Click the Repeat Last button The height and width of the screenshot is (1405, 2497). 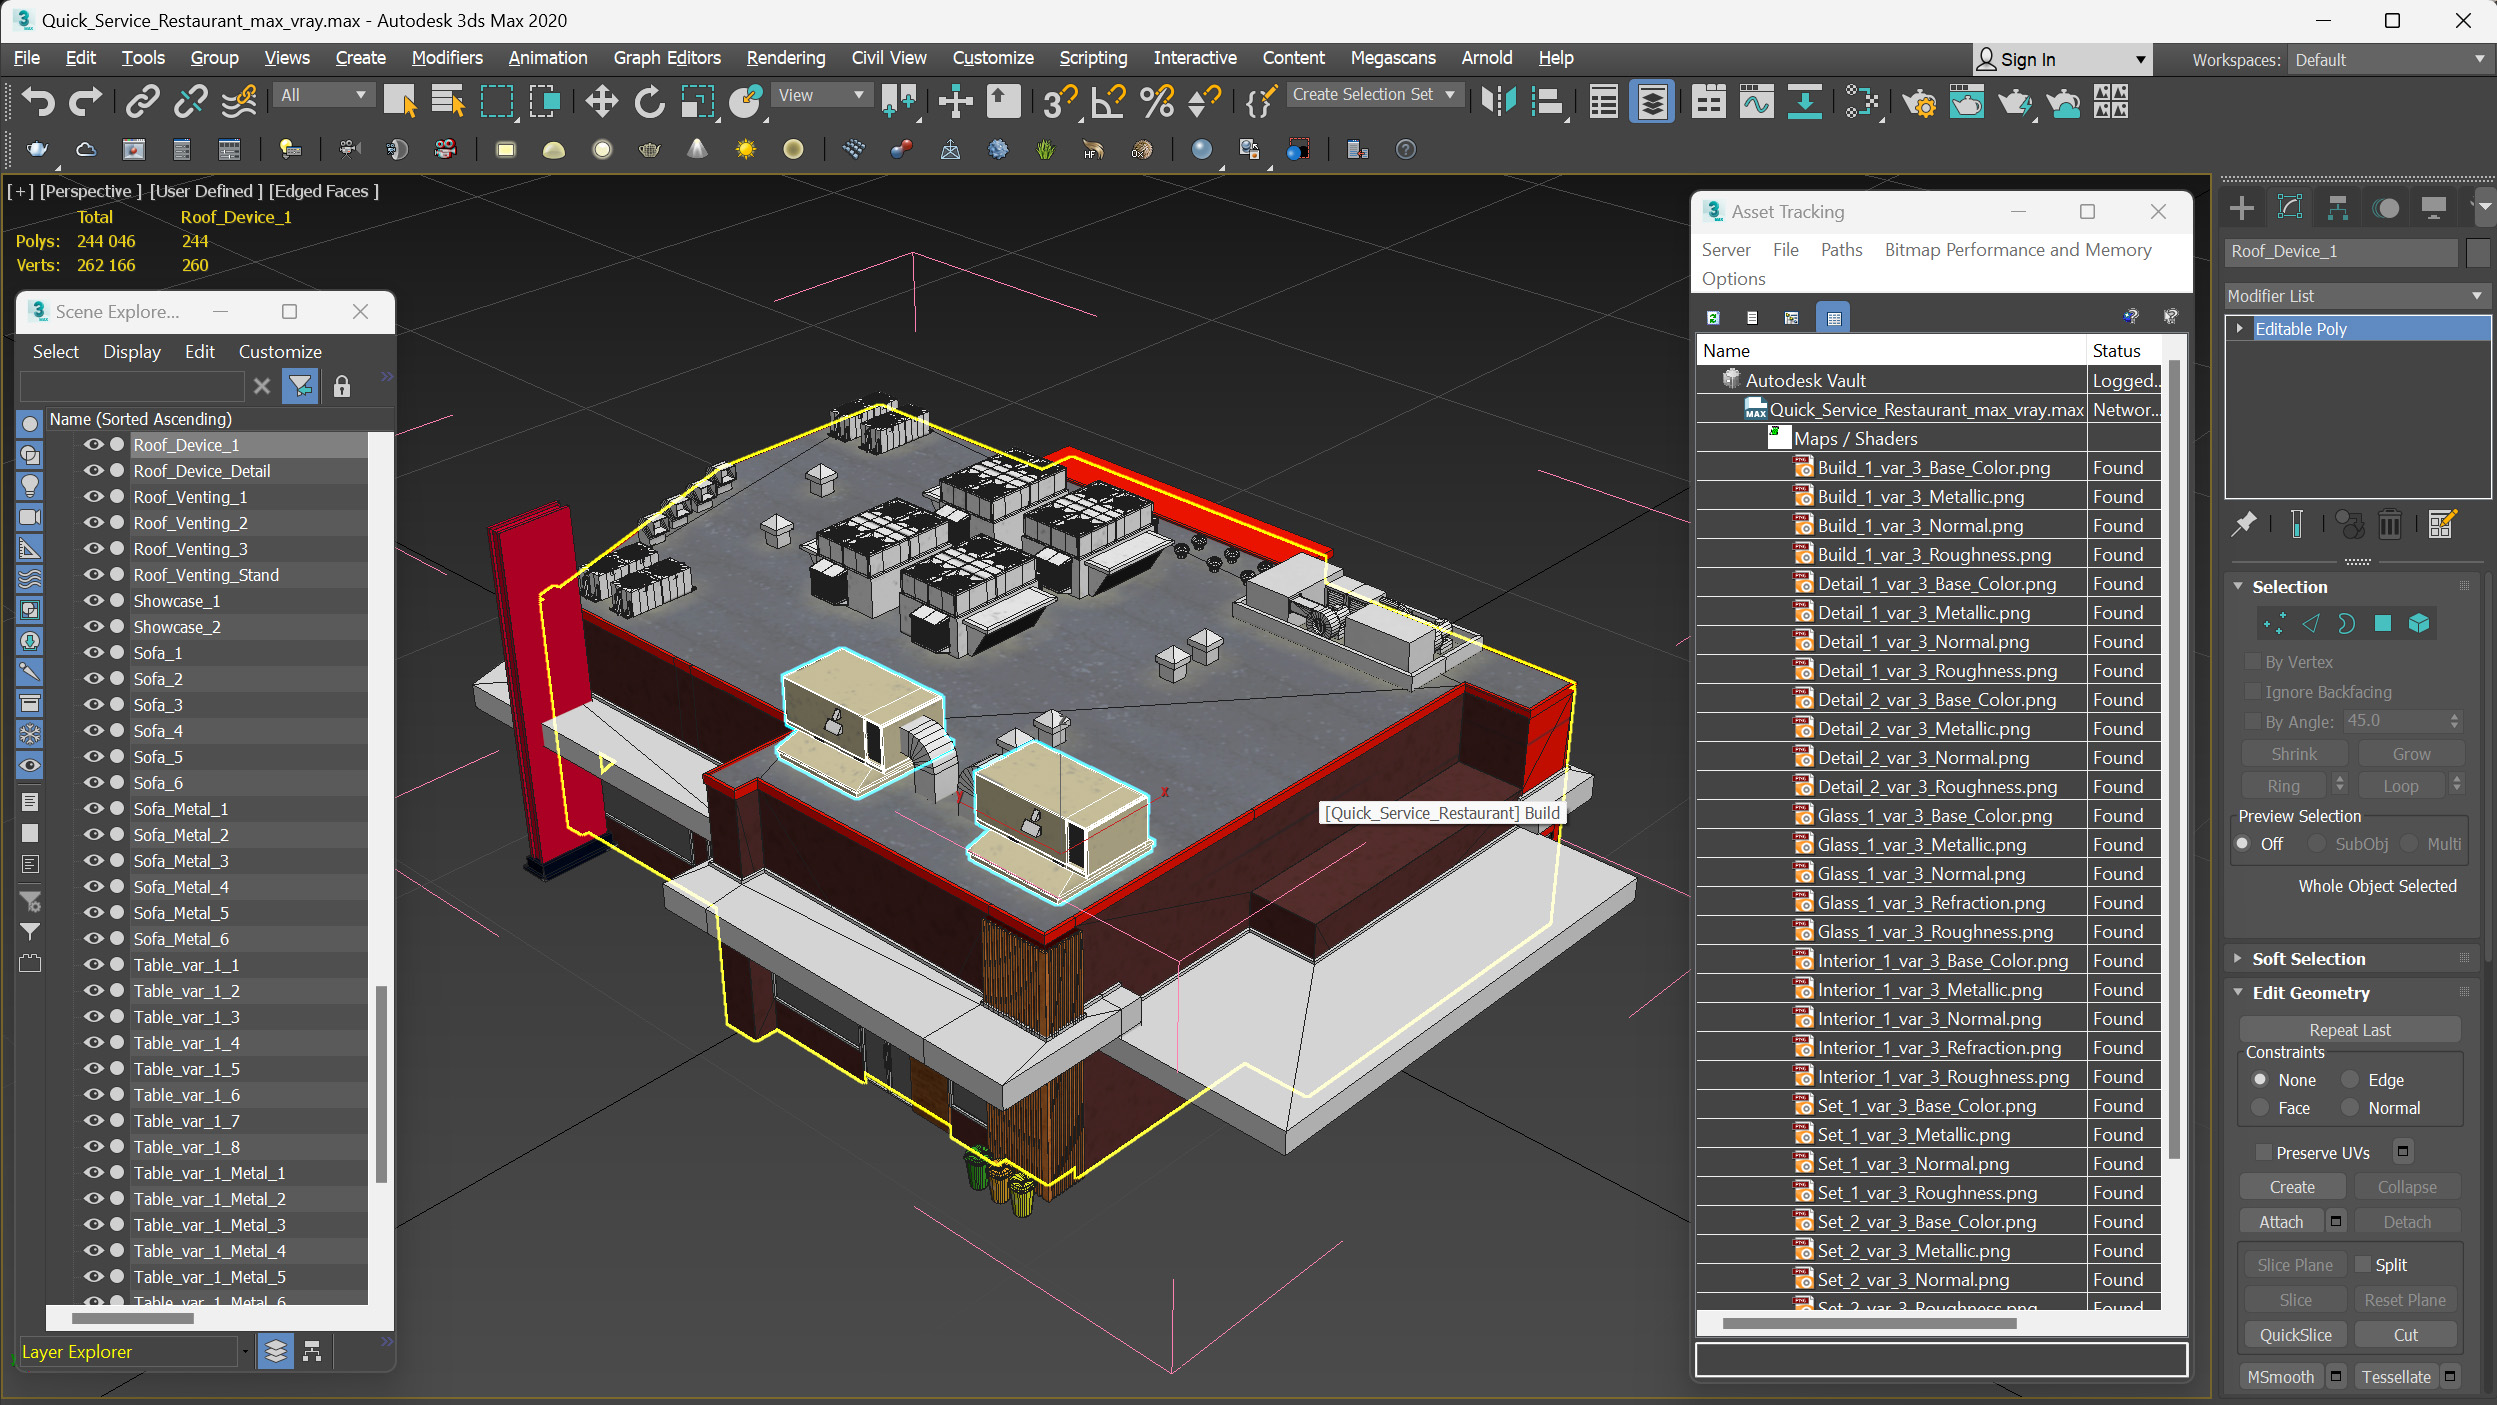2350,1030
